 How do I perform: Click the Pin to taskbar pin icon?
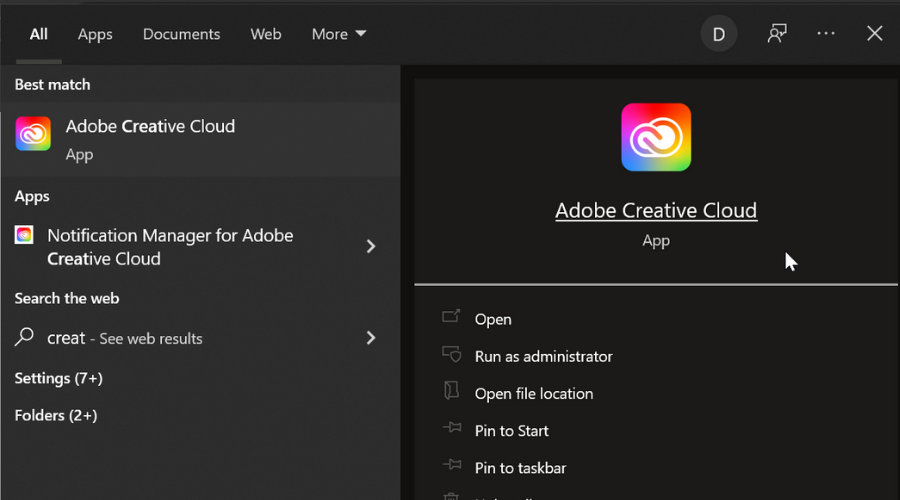pyautogui.click(x=452, y=465)
